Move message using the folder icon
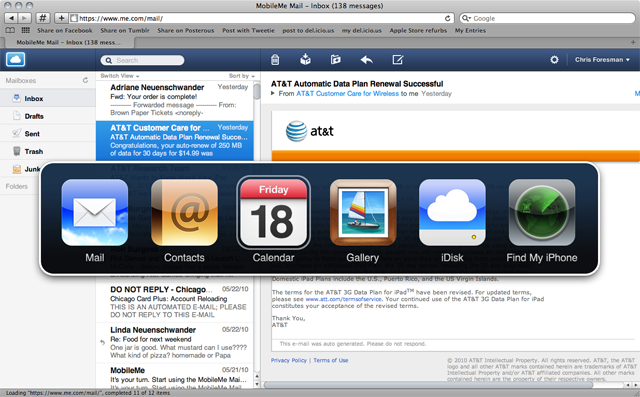Image resolution: width=640 pixels, height=397 pixels. 336,60
